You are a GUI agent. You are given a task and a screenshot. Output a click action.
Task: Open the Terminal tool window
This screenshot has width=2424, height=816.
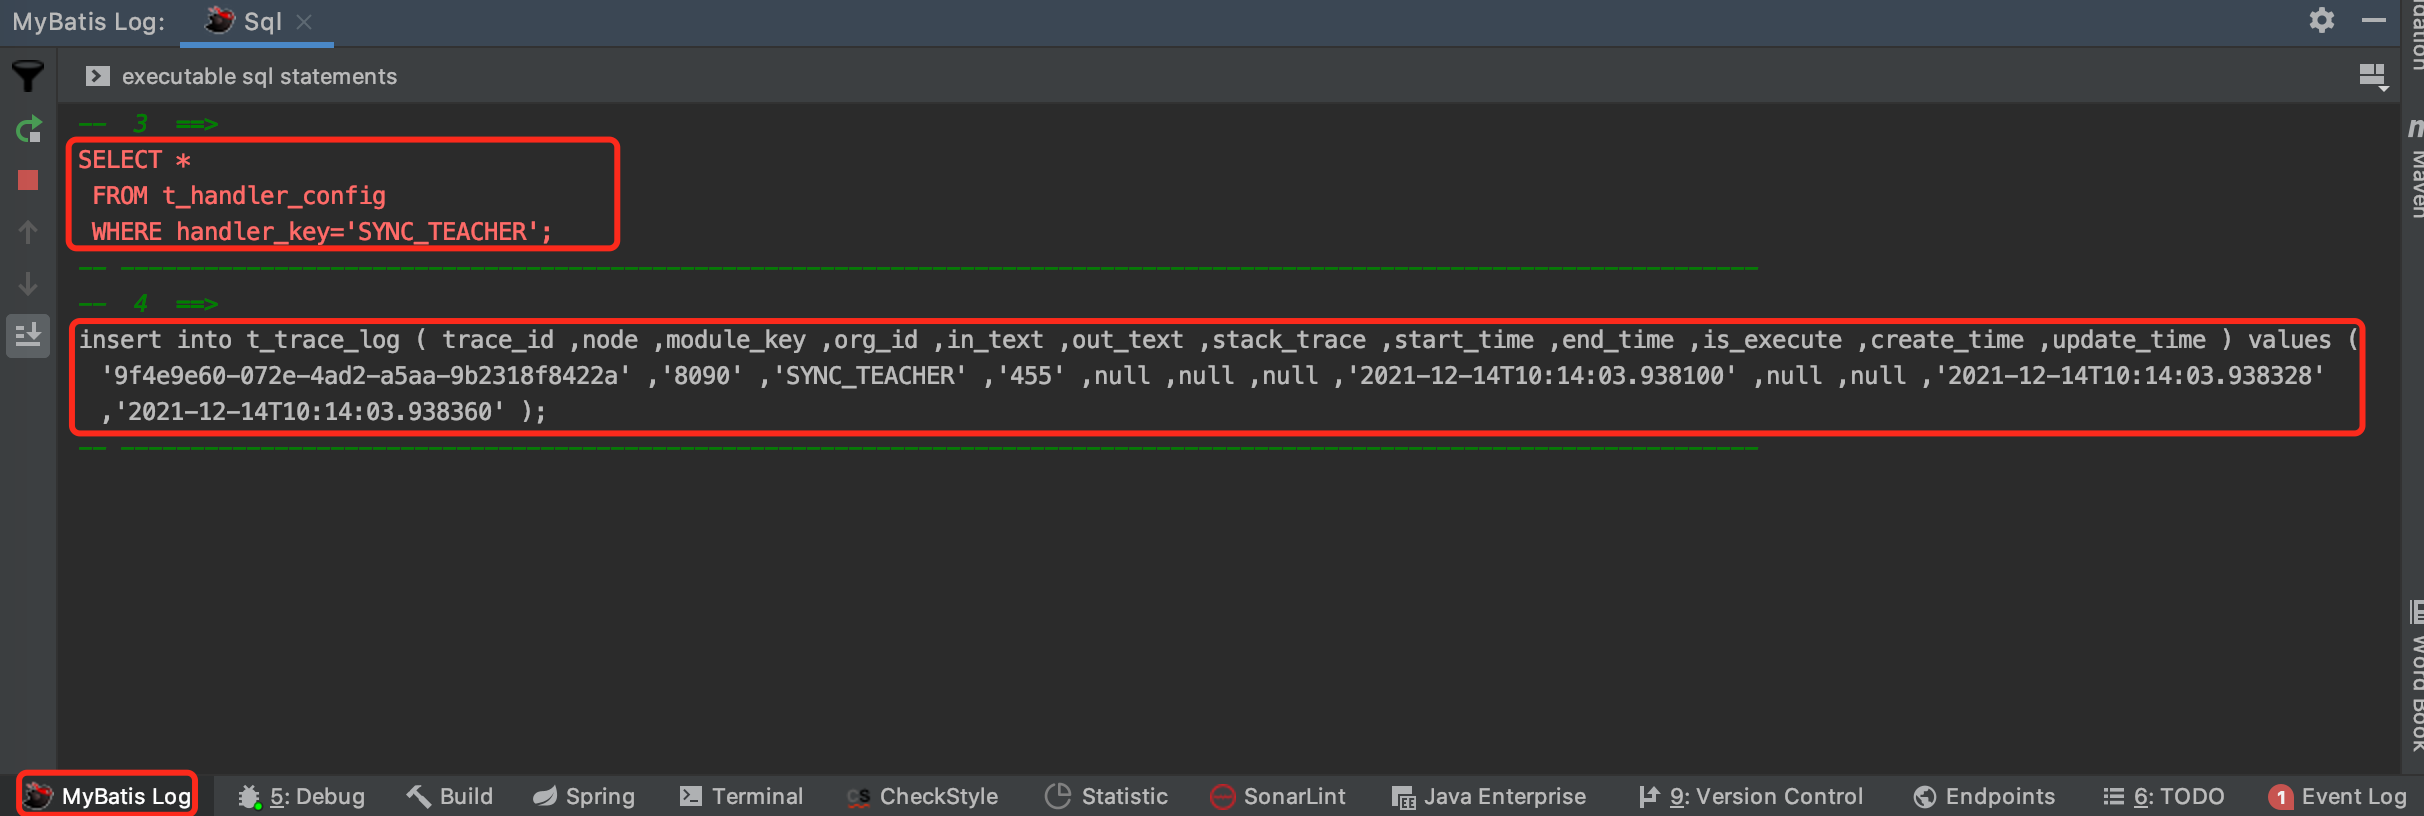click(x=741, y=796)
